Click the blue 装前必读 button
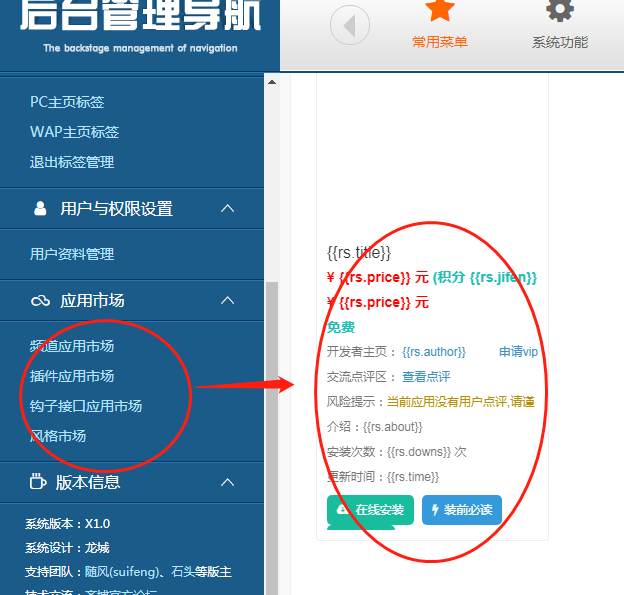 [x=461, y=510]
